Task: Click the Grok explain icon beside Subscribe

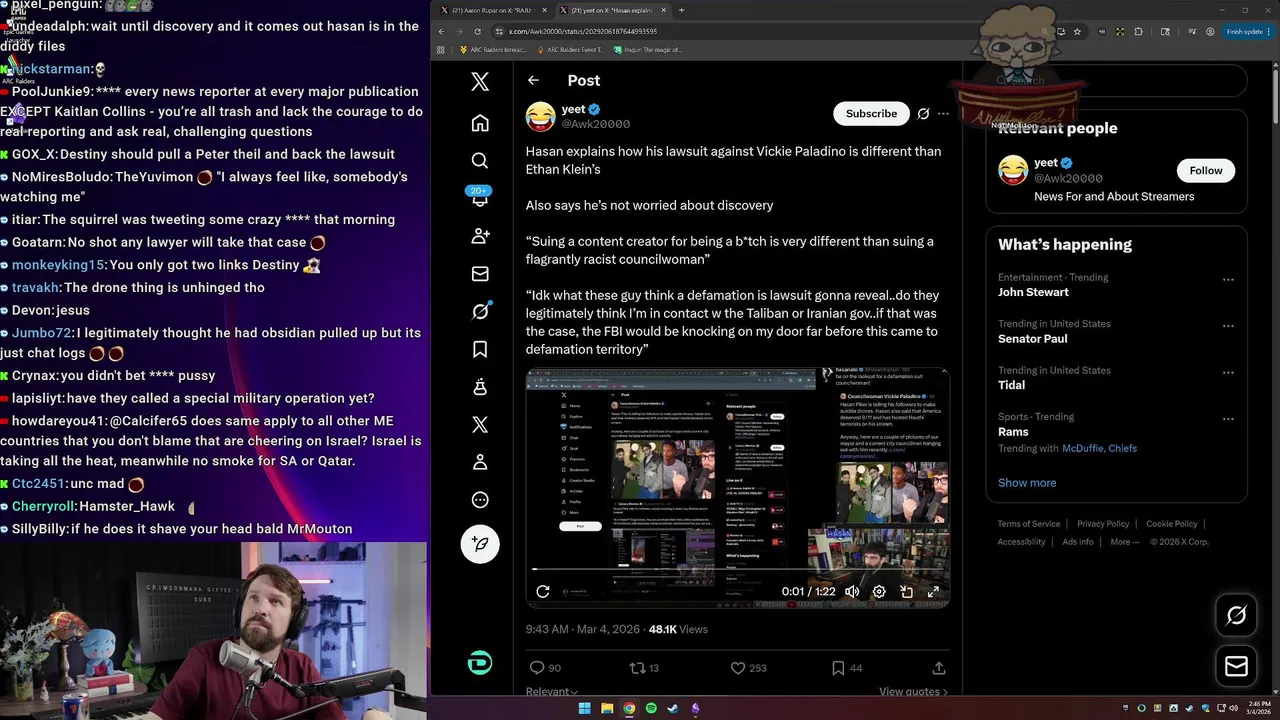Action: (923, 114)
